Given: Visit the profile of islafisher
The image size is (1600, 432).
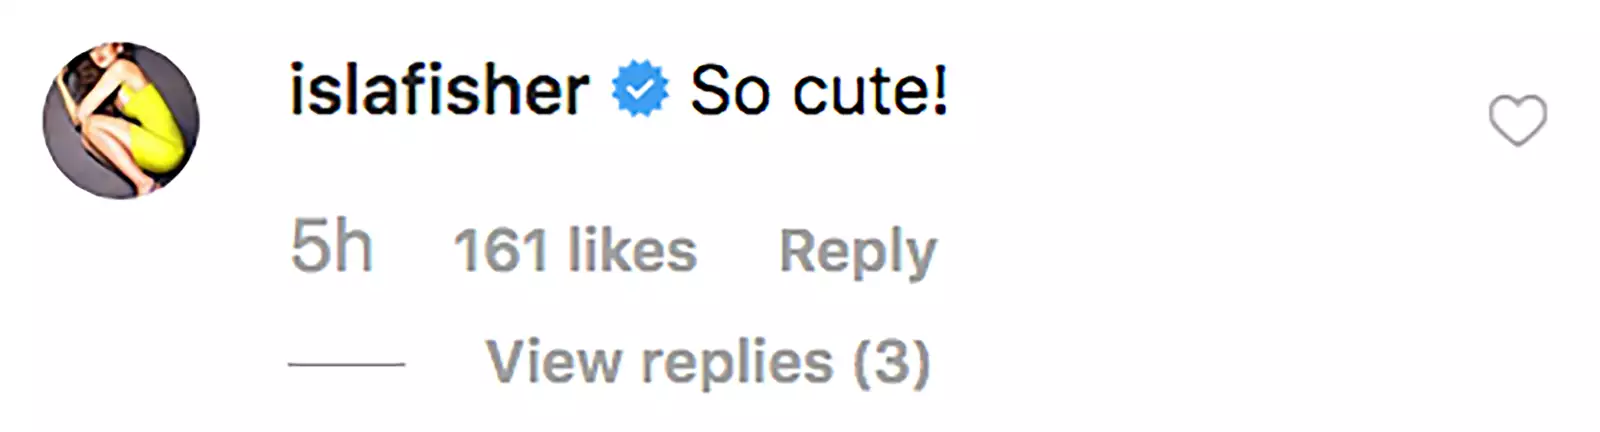Looking at the screenshot, I should 439,91.
